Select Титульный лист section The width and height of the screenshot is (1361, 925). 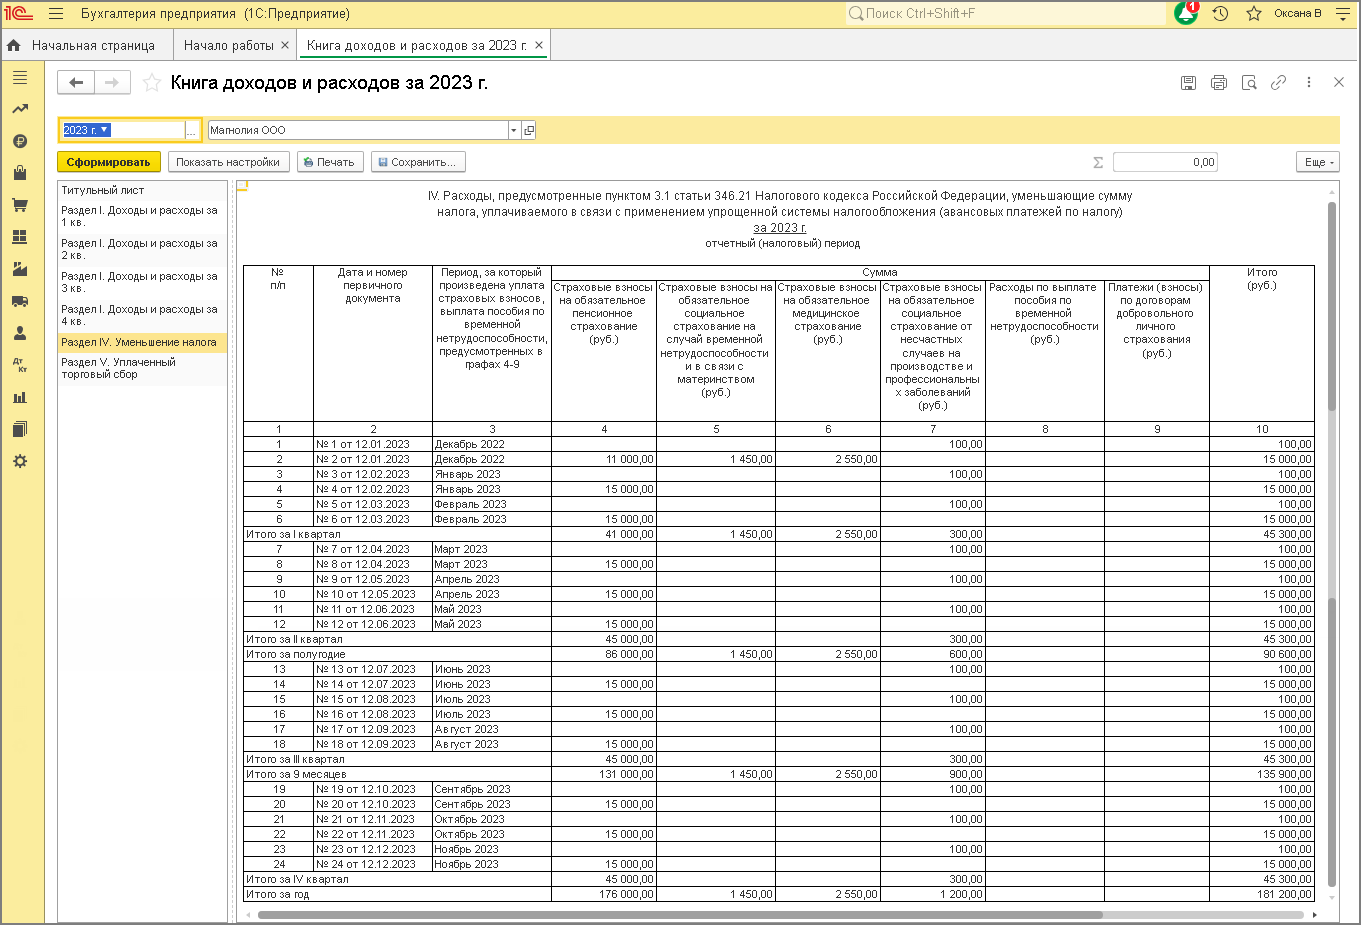(x=143, y=190)
